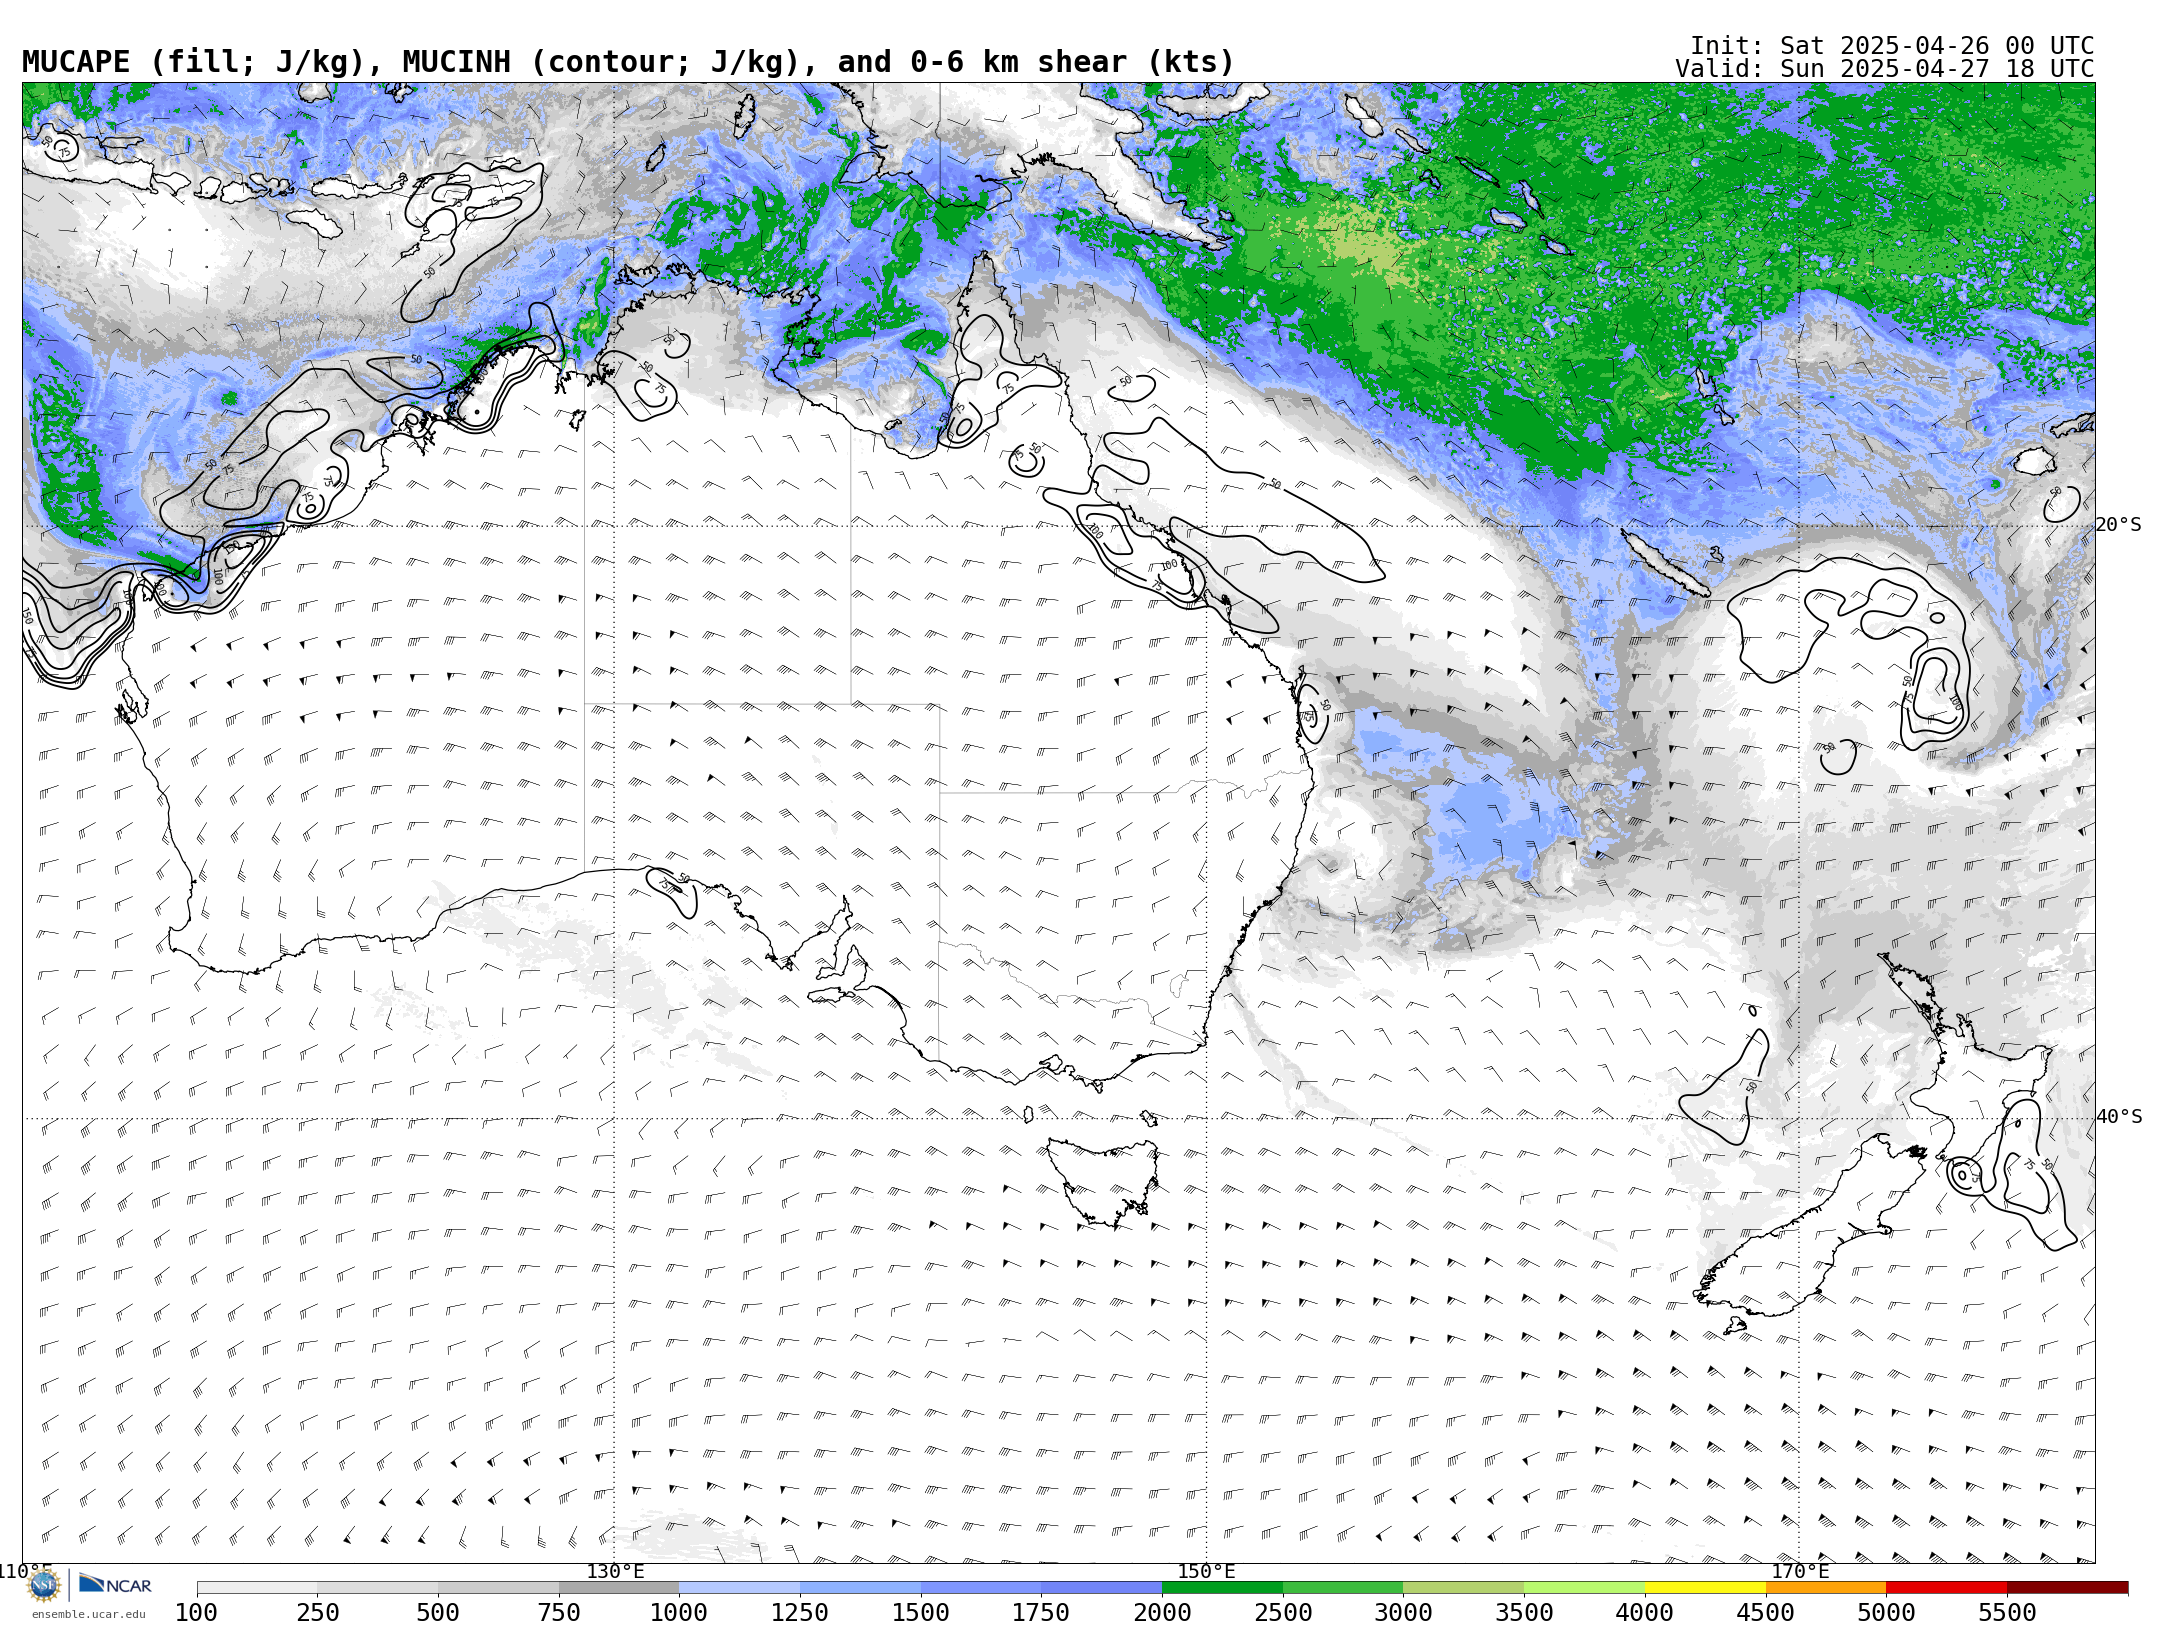Click the colorbar label 1500

[921, 1613]
